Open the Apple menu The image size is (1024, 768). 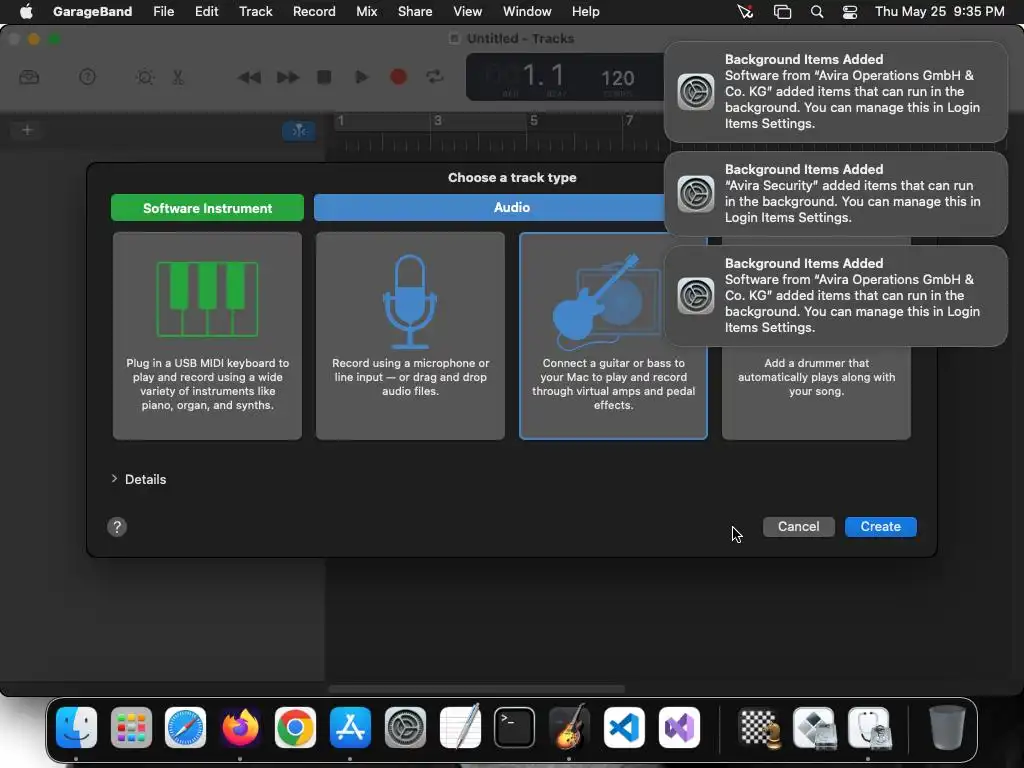click(26, 11)
